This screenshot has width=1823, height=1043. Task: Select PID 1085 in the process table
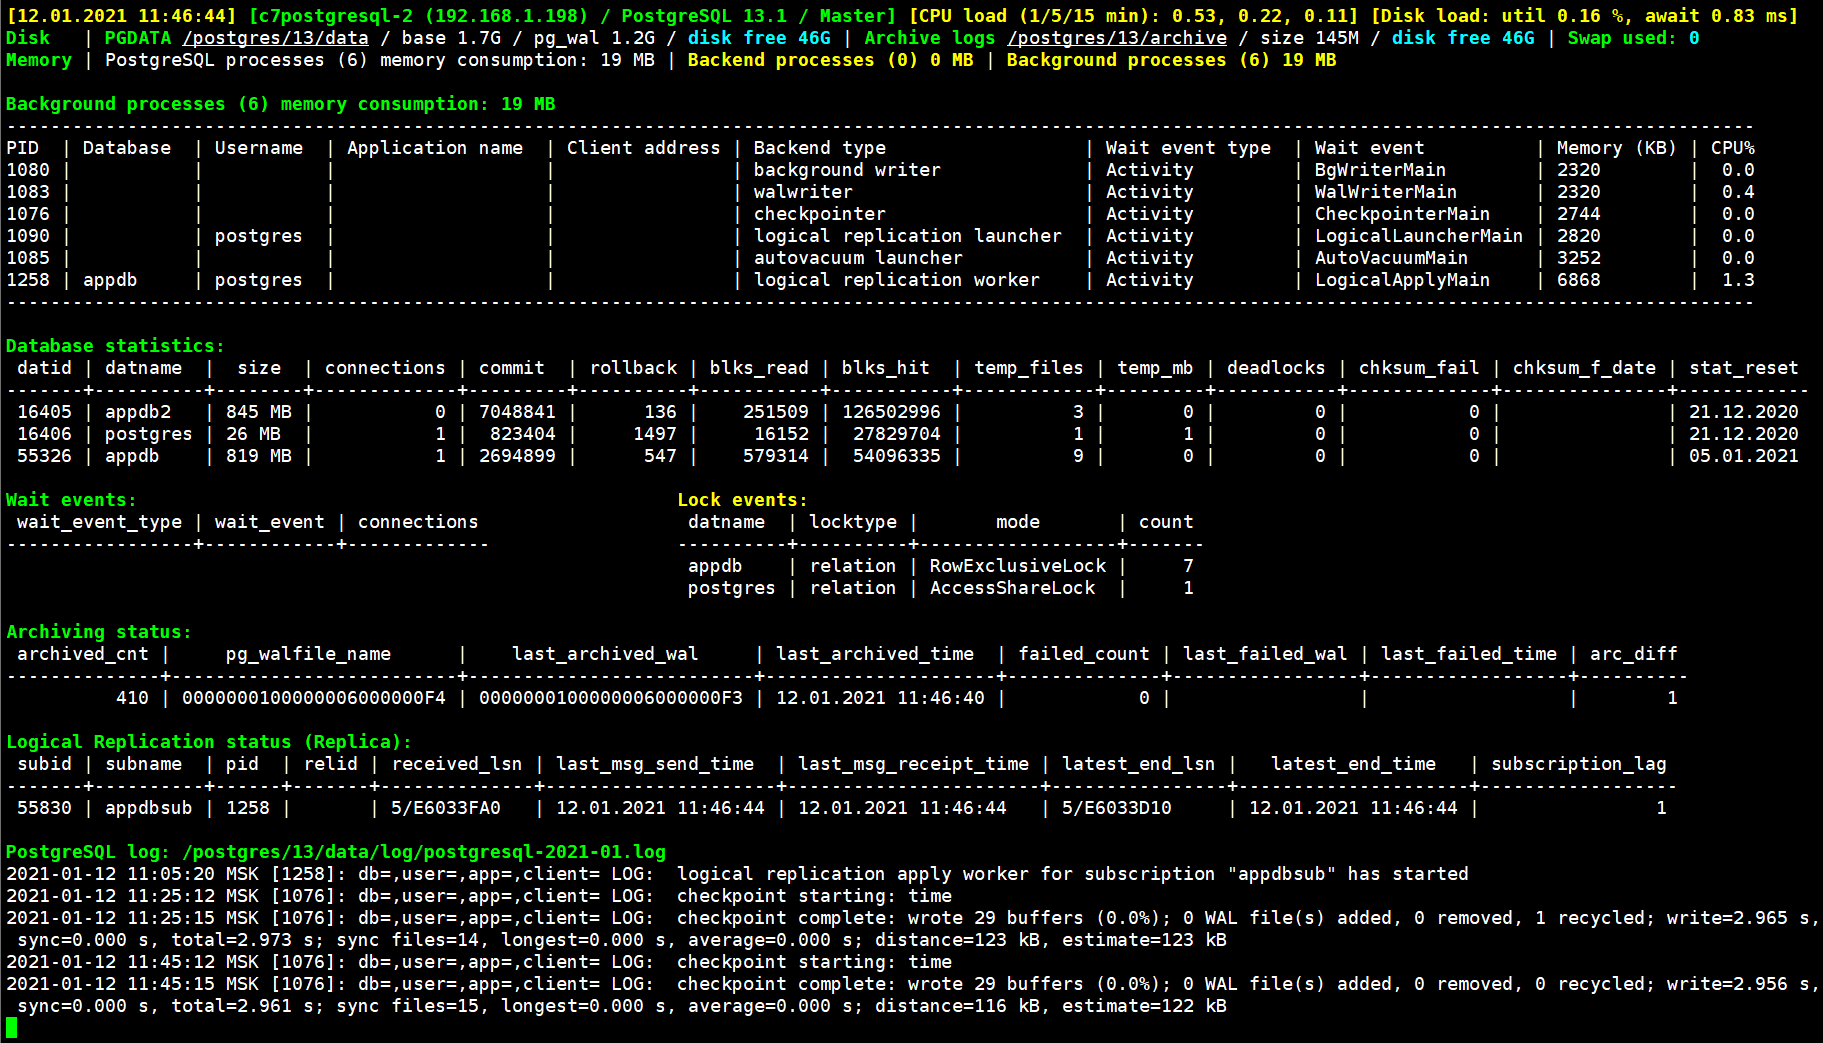click(x=28, y=258)
